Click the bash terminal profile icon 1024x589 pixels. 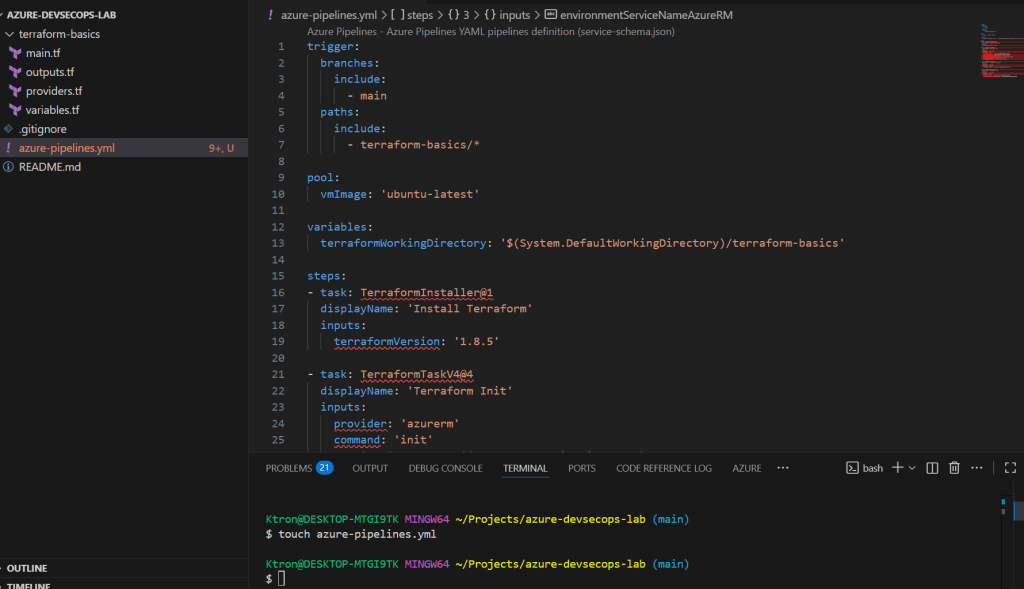(853, 468)
